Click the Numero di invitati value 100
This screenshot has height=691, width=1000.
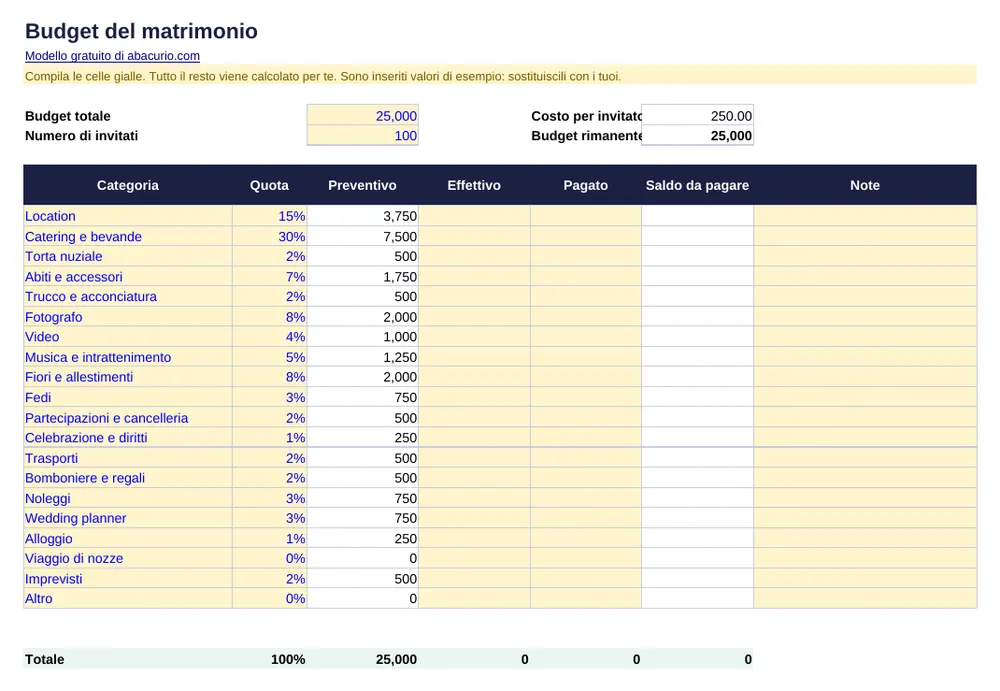pyautogui.click(x=362, y=135)
